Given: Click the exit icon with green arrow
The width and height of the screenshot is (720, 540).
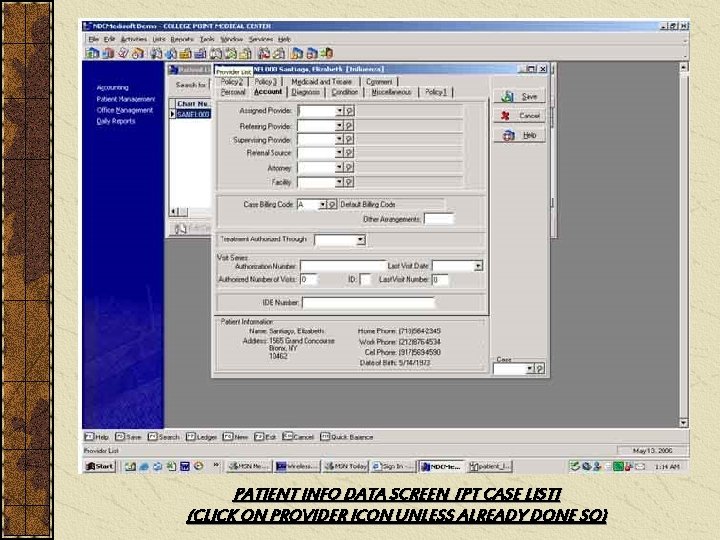Looking at the screenshot, I should (x=326, y=53).
